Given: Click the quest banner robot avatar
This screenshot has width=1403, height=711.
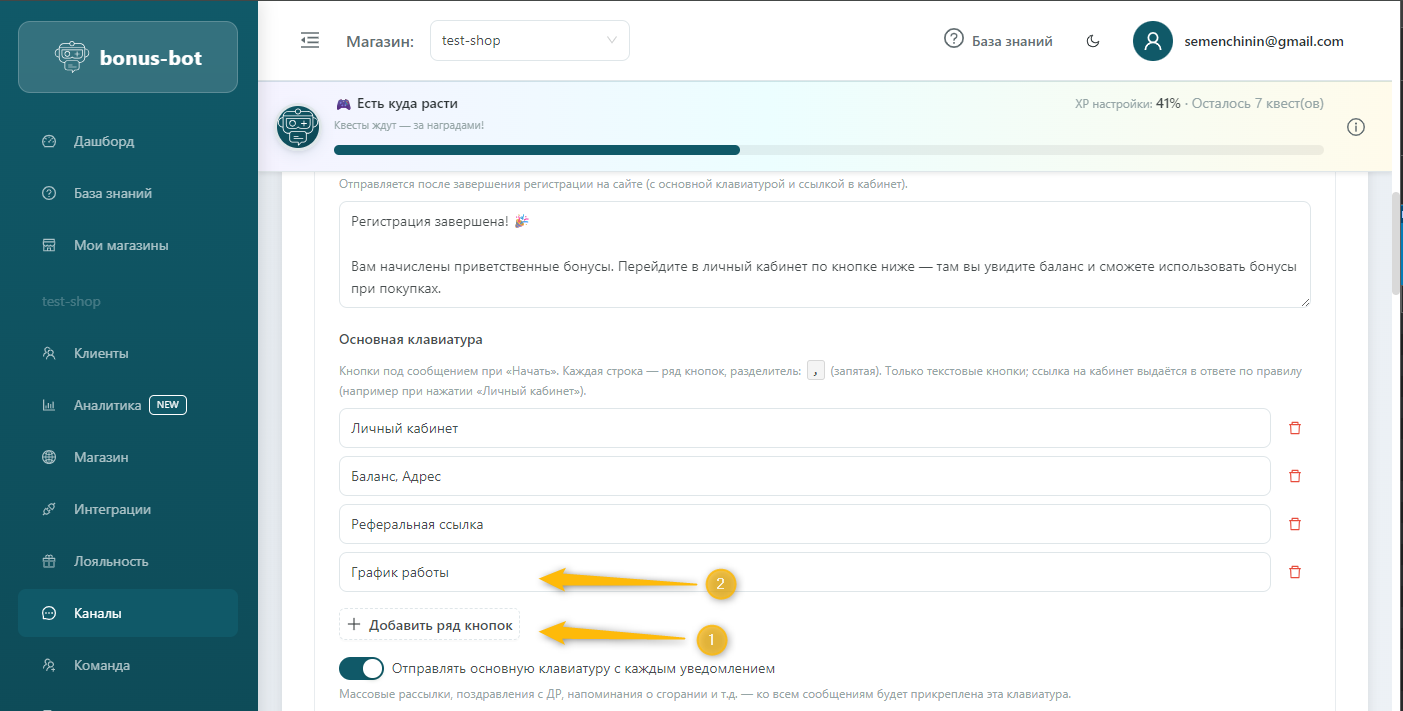Looking at the screenshot, I should (x=298, y=127).
